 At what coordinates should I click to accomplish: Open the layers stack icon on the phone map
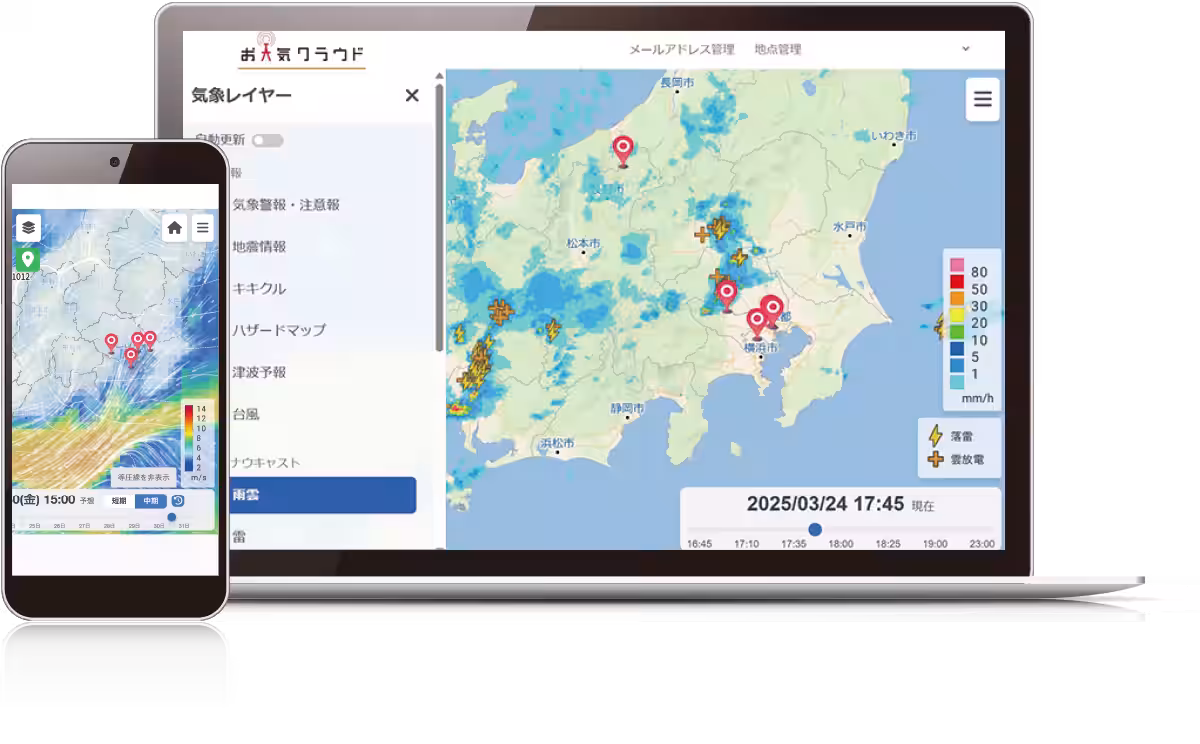coord(28,228)
